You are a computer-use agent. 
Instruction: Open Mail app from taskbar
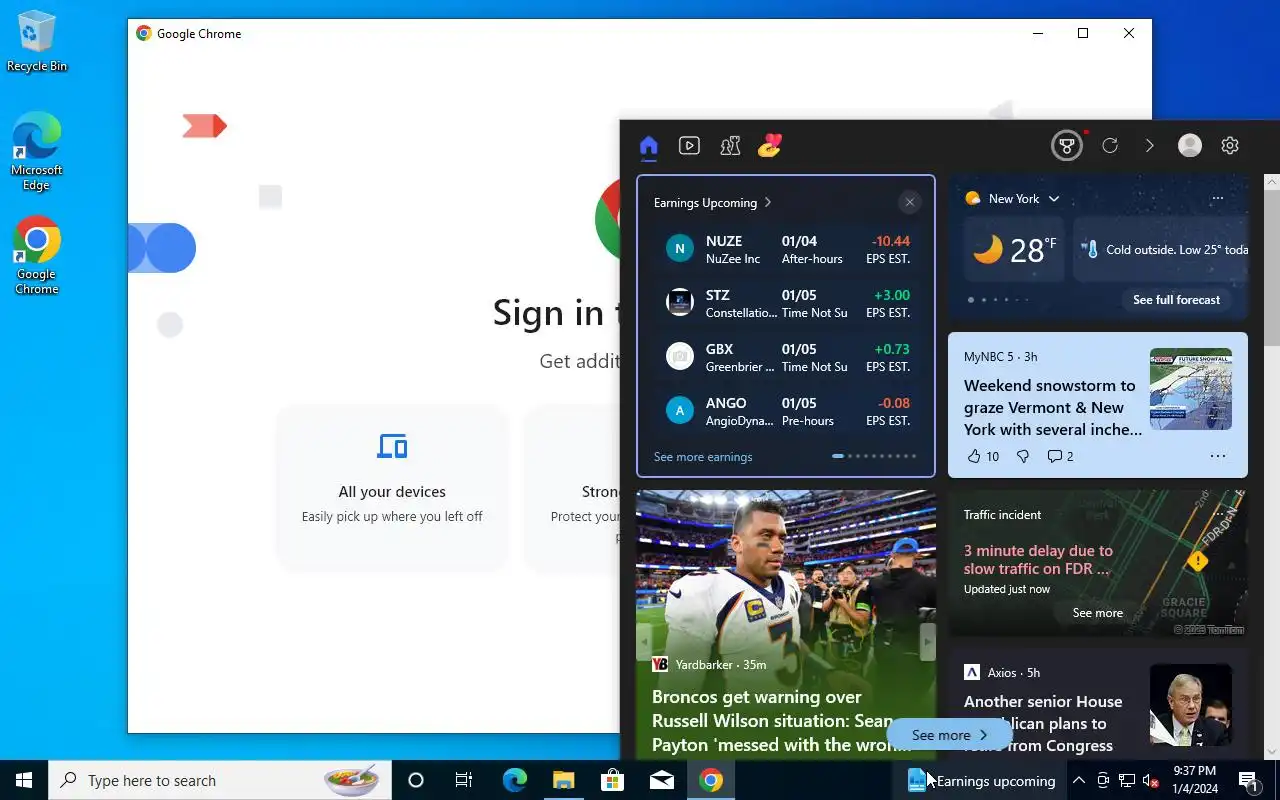pyautogui.click(x=661, y=780)
